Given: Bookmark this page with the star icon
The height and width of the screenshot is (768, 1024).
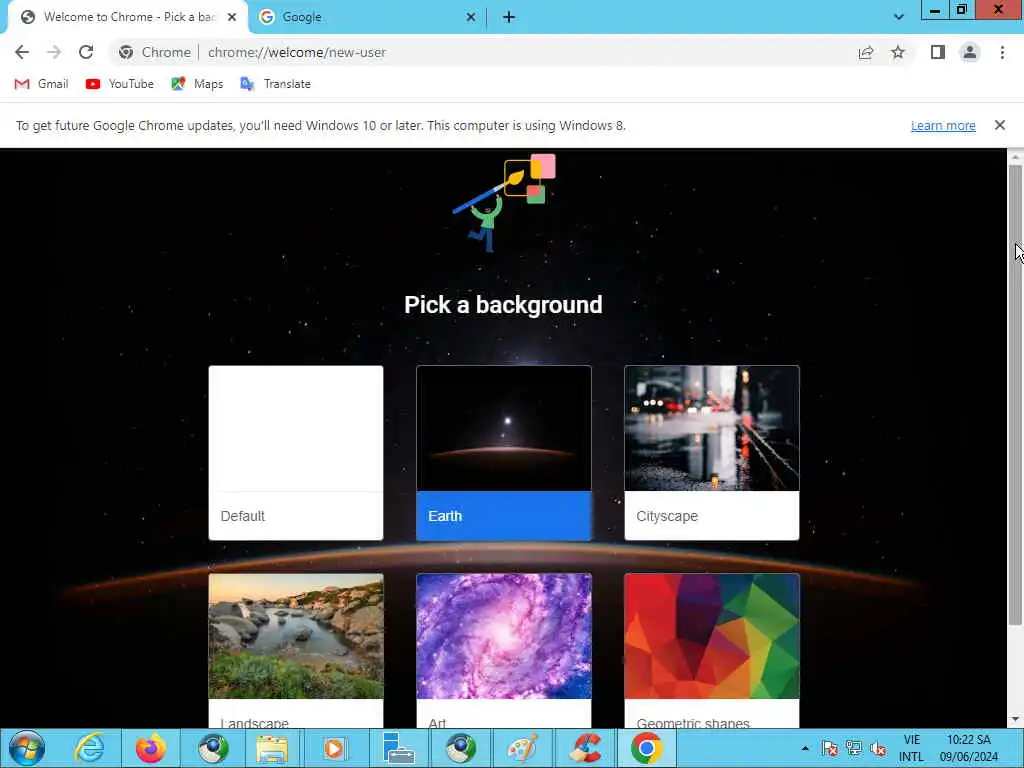Looking at the screenshot, I should [x=898, y=52].
